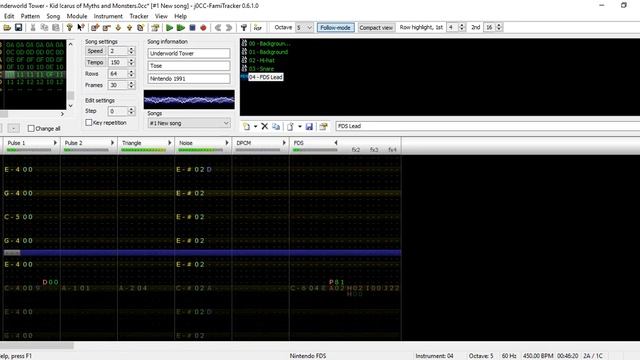This screenshot has height=360, width=640.
Task: Toggle the Follow-mode button
Action: [336, 28]
